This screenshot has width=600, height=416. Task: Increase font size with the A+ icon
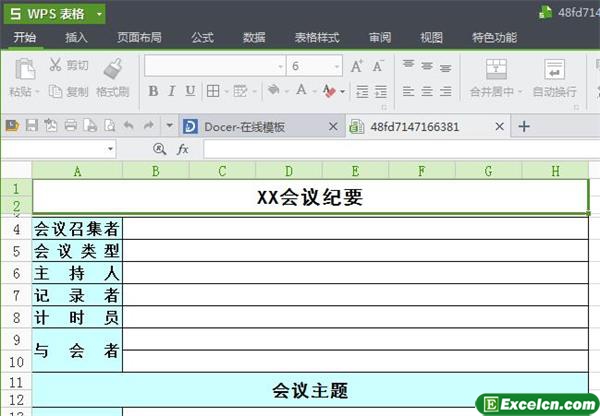click(x=356, y=66)
